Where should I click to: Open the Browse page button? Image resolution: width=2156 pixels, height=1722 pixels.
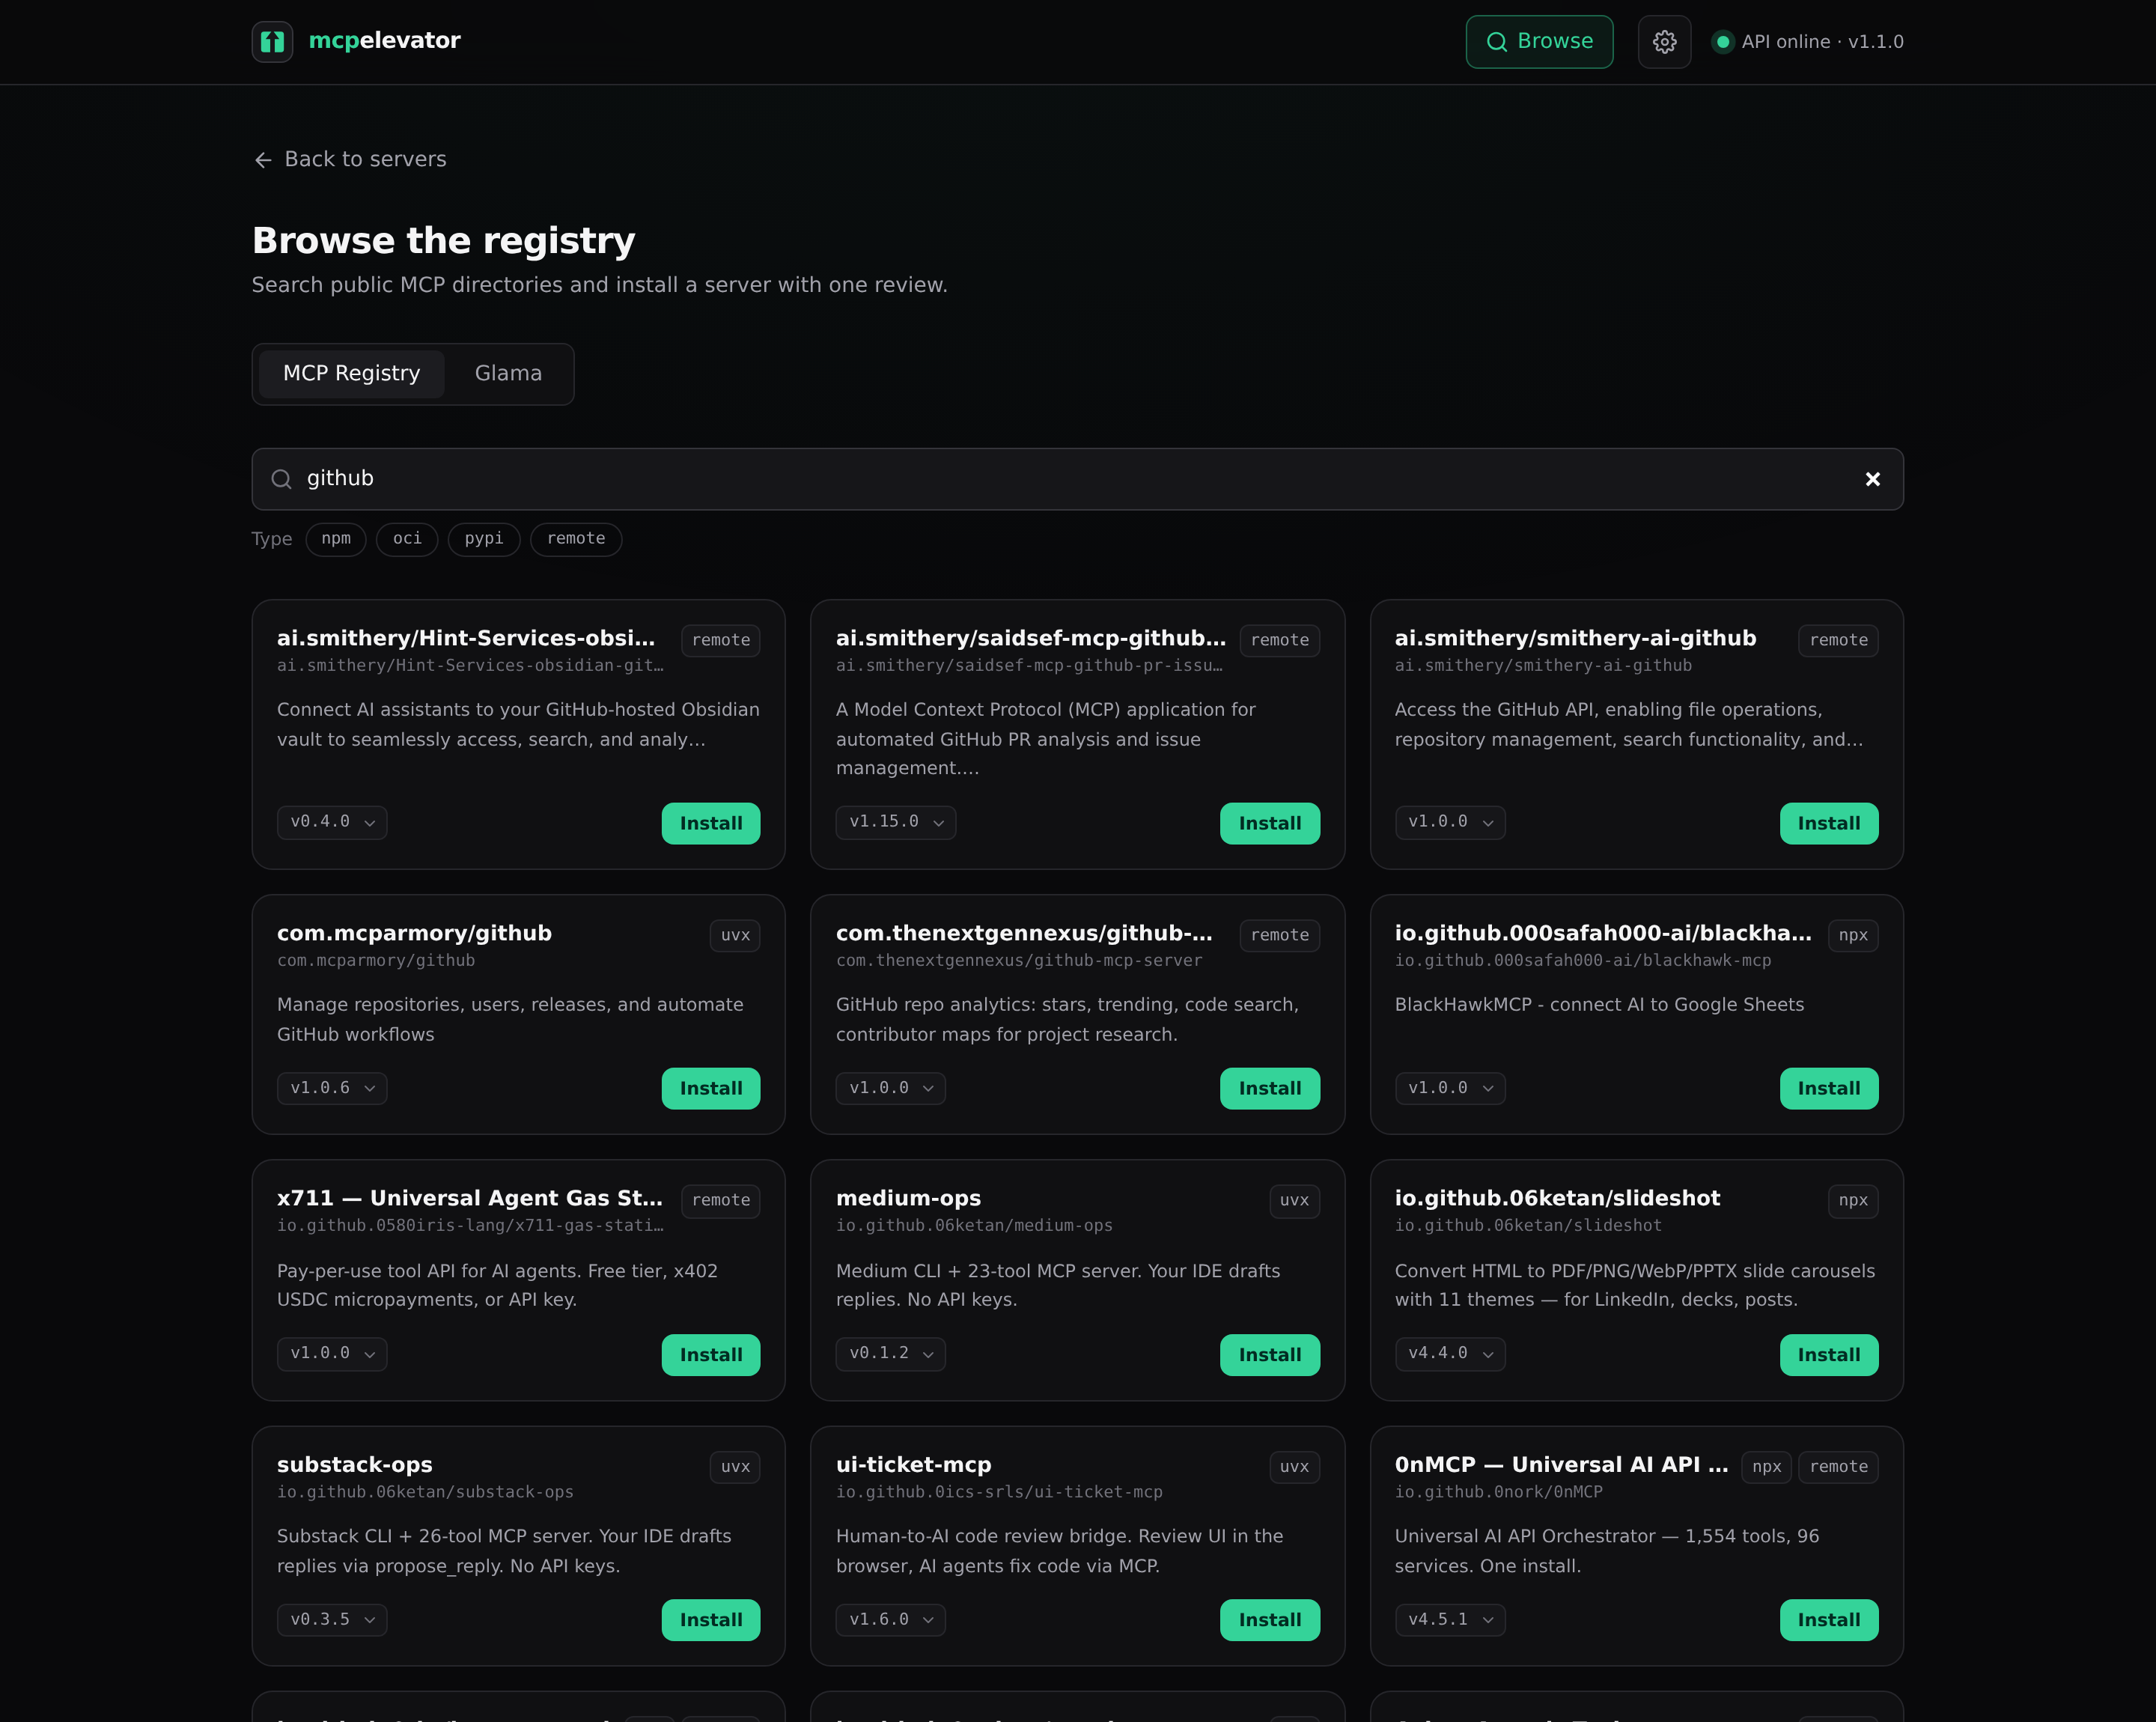coord(1539,42)
